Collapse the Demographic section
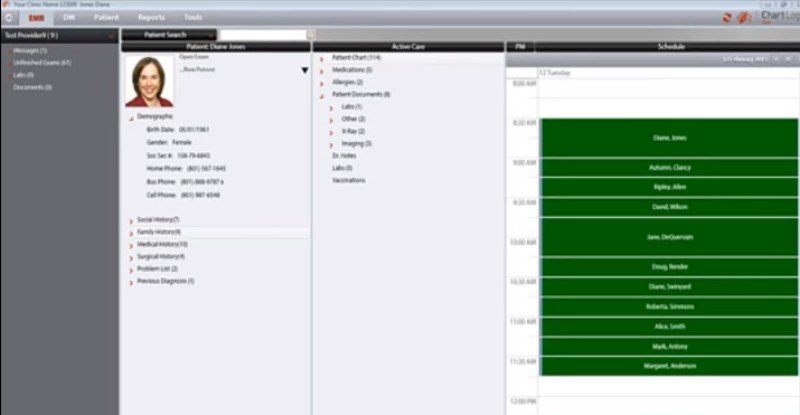800x415 pixels. point(131,118)
